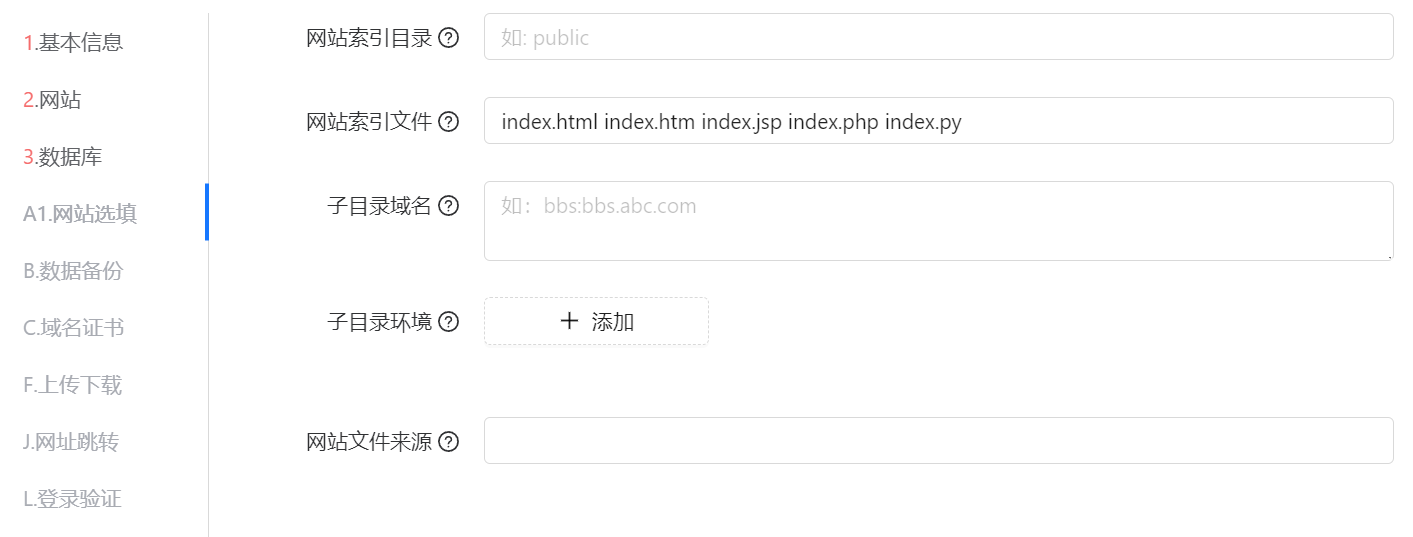Click help icon beside 子目录环境
1413x537 pixels.
pos(449,322)
